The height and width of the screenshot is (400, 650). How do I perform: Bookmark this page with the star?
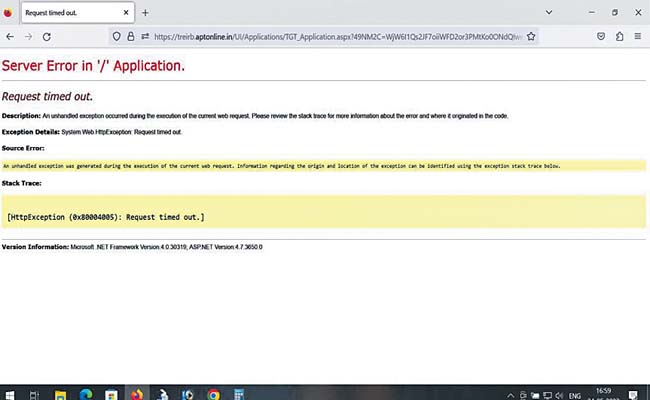pos(531,36)
